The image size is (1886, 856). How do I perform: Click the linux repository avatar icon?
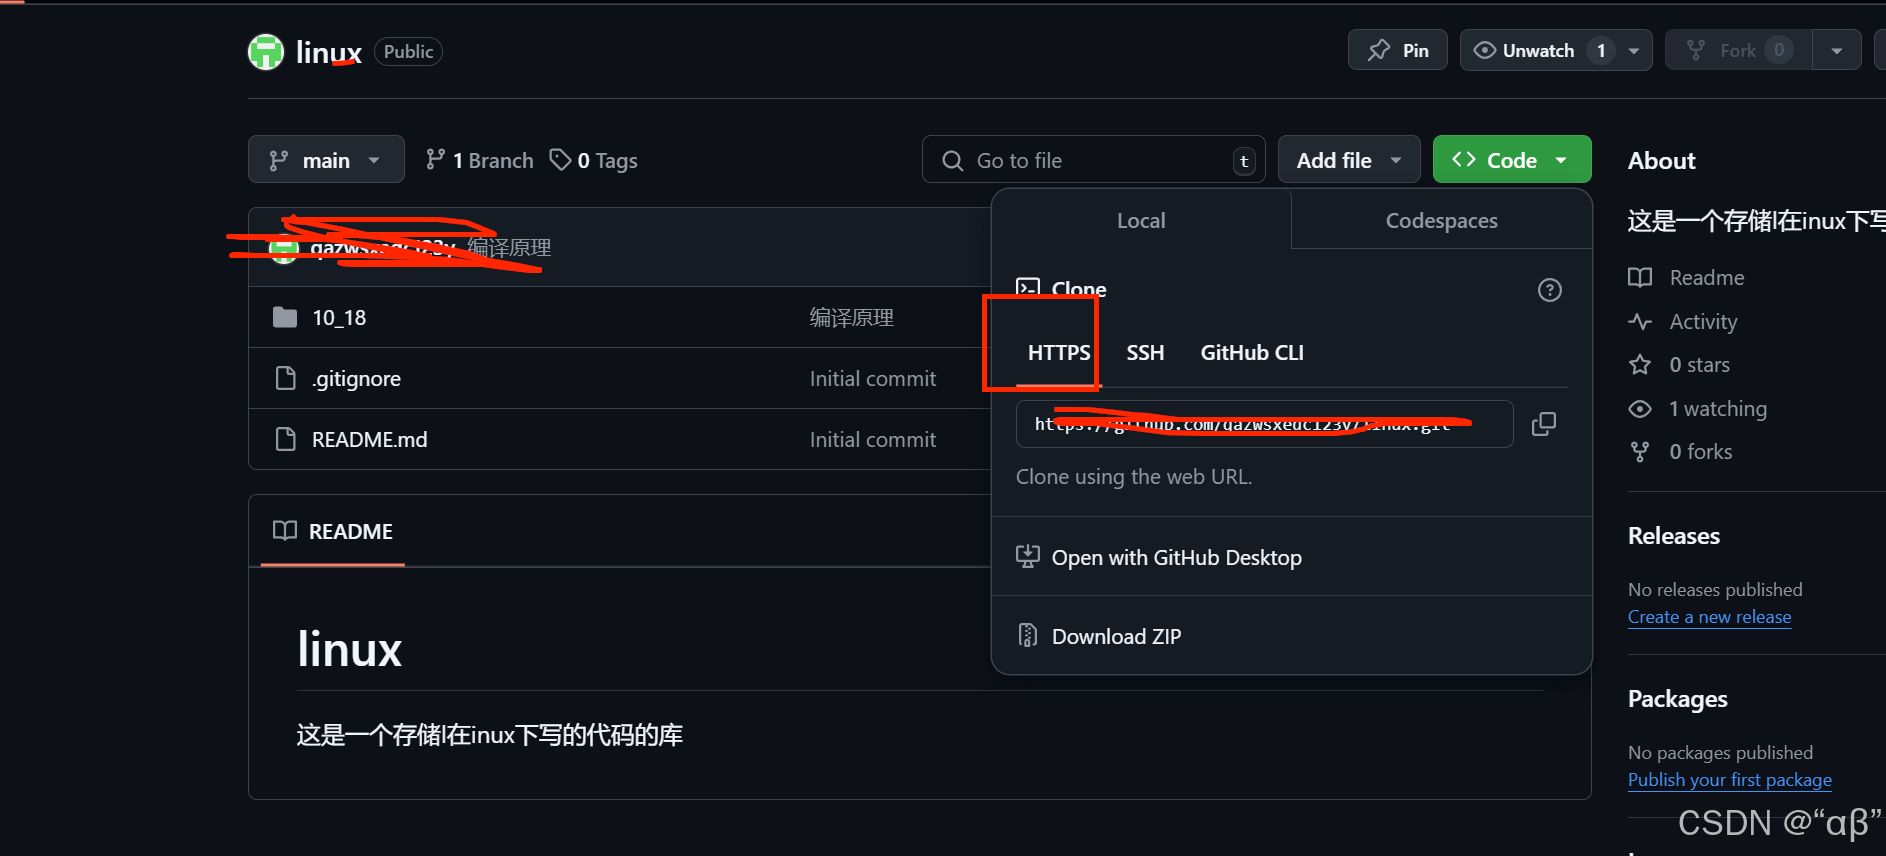point(266,52)
